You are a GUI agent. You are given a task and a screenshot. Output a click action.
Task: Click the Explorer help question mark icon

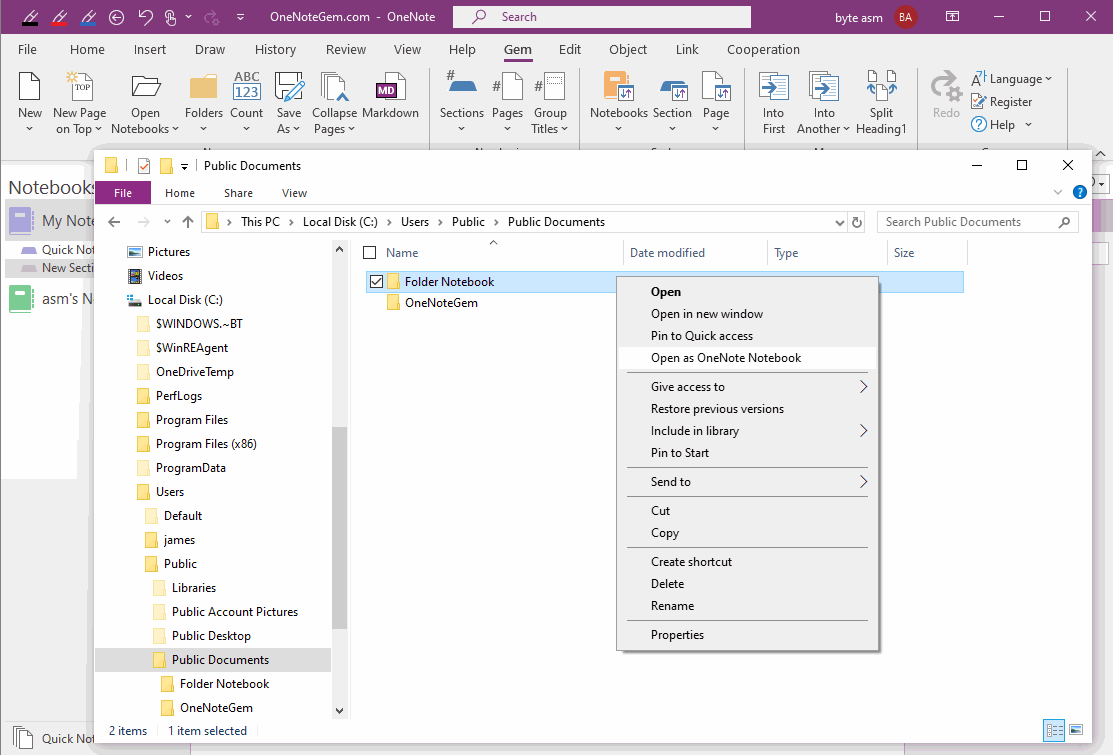tap(1080, 192)
